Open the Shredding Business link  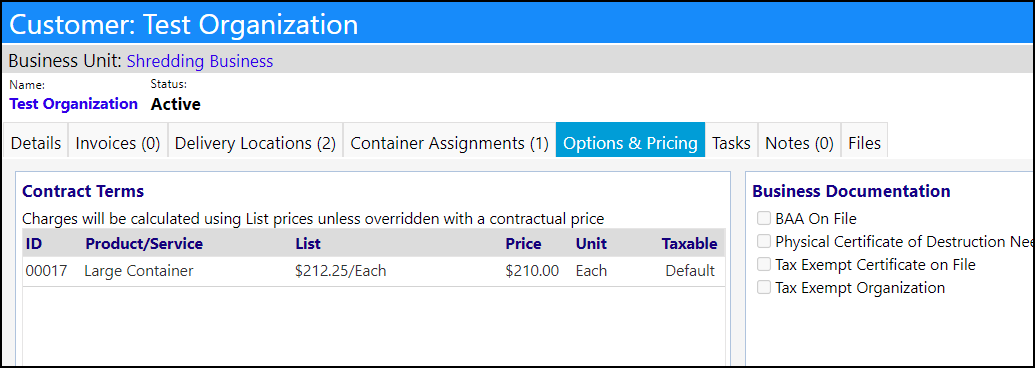199,61
